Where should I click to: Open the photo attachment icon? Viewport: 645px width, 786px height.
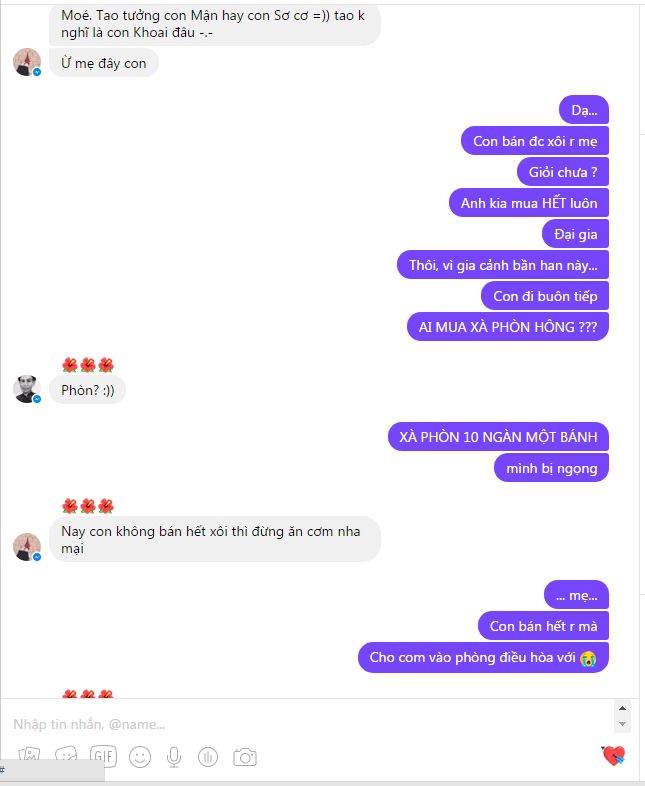coord(29,755)
